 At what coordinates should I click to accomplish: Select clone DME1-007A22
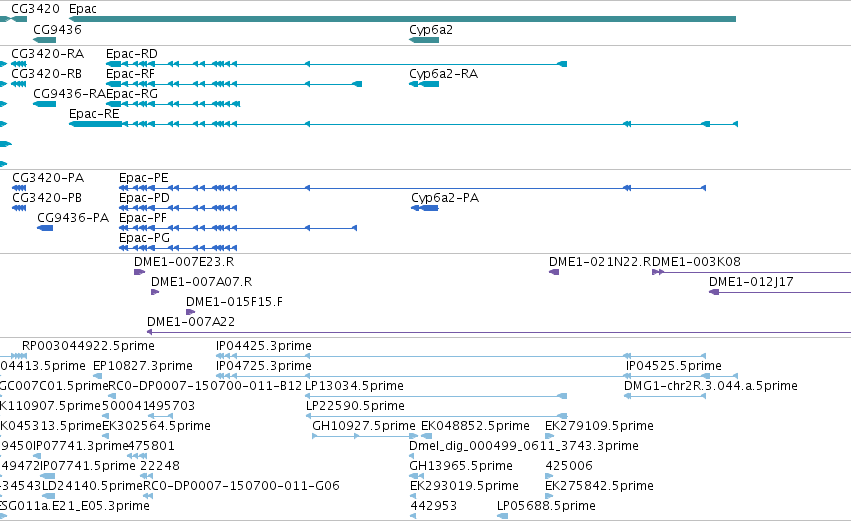click(x=499, y=332)
